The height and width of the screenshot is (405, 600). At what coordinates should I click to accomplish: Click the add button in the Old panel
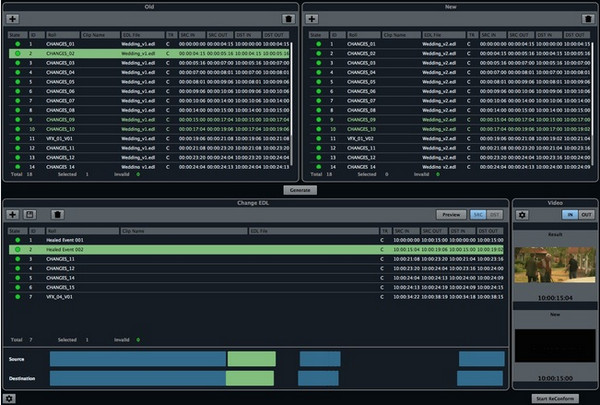[x=13, y=18]
